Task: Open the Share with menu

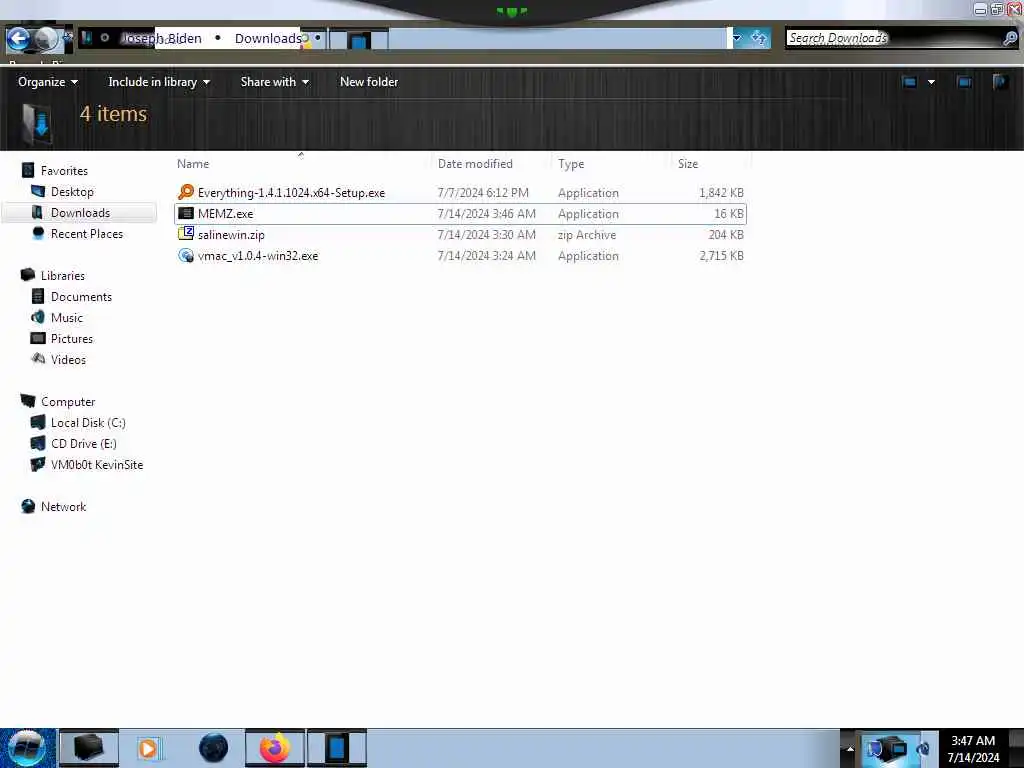Action: (x=274, y=82)
